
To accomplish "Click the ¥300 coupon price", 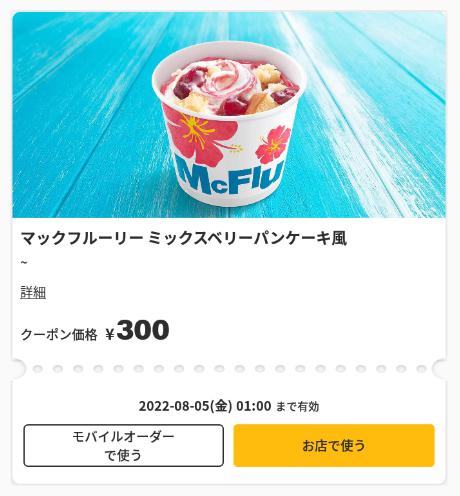I will click(137, 331).
